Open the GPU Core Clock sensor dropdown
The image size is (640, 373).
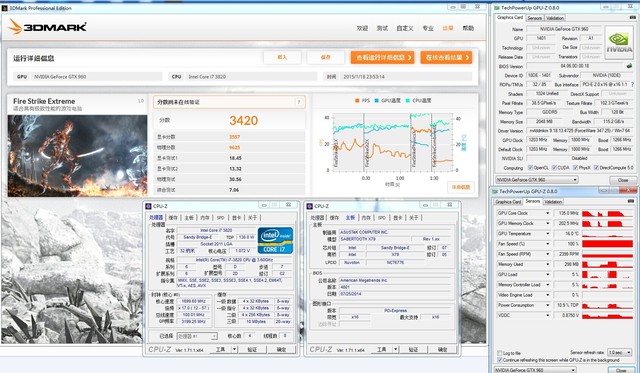point(548,213)
